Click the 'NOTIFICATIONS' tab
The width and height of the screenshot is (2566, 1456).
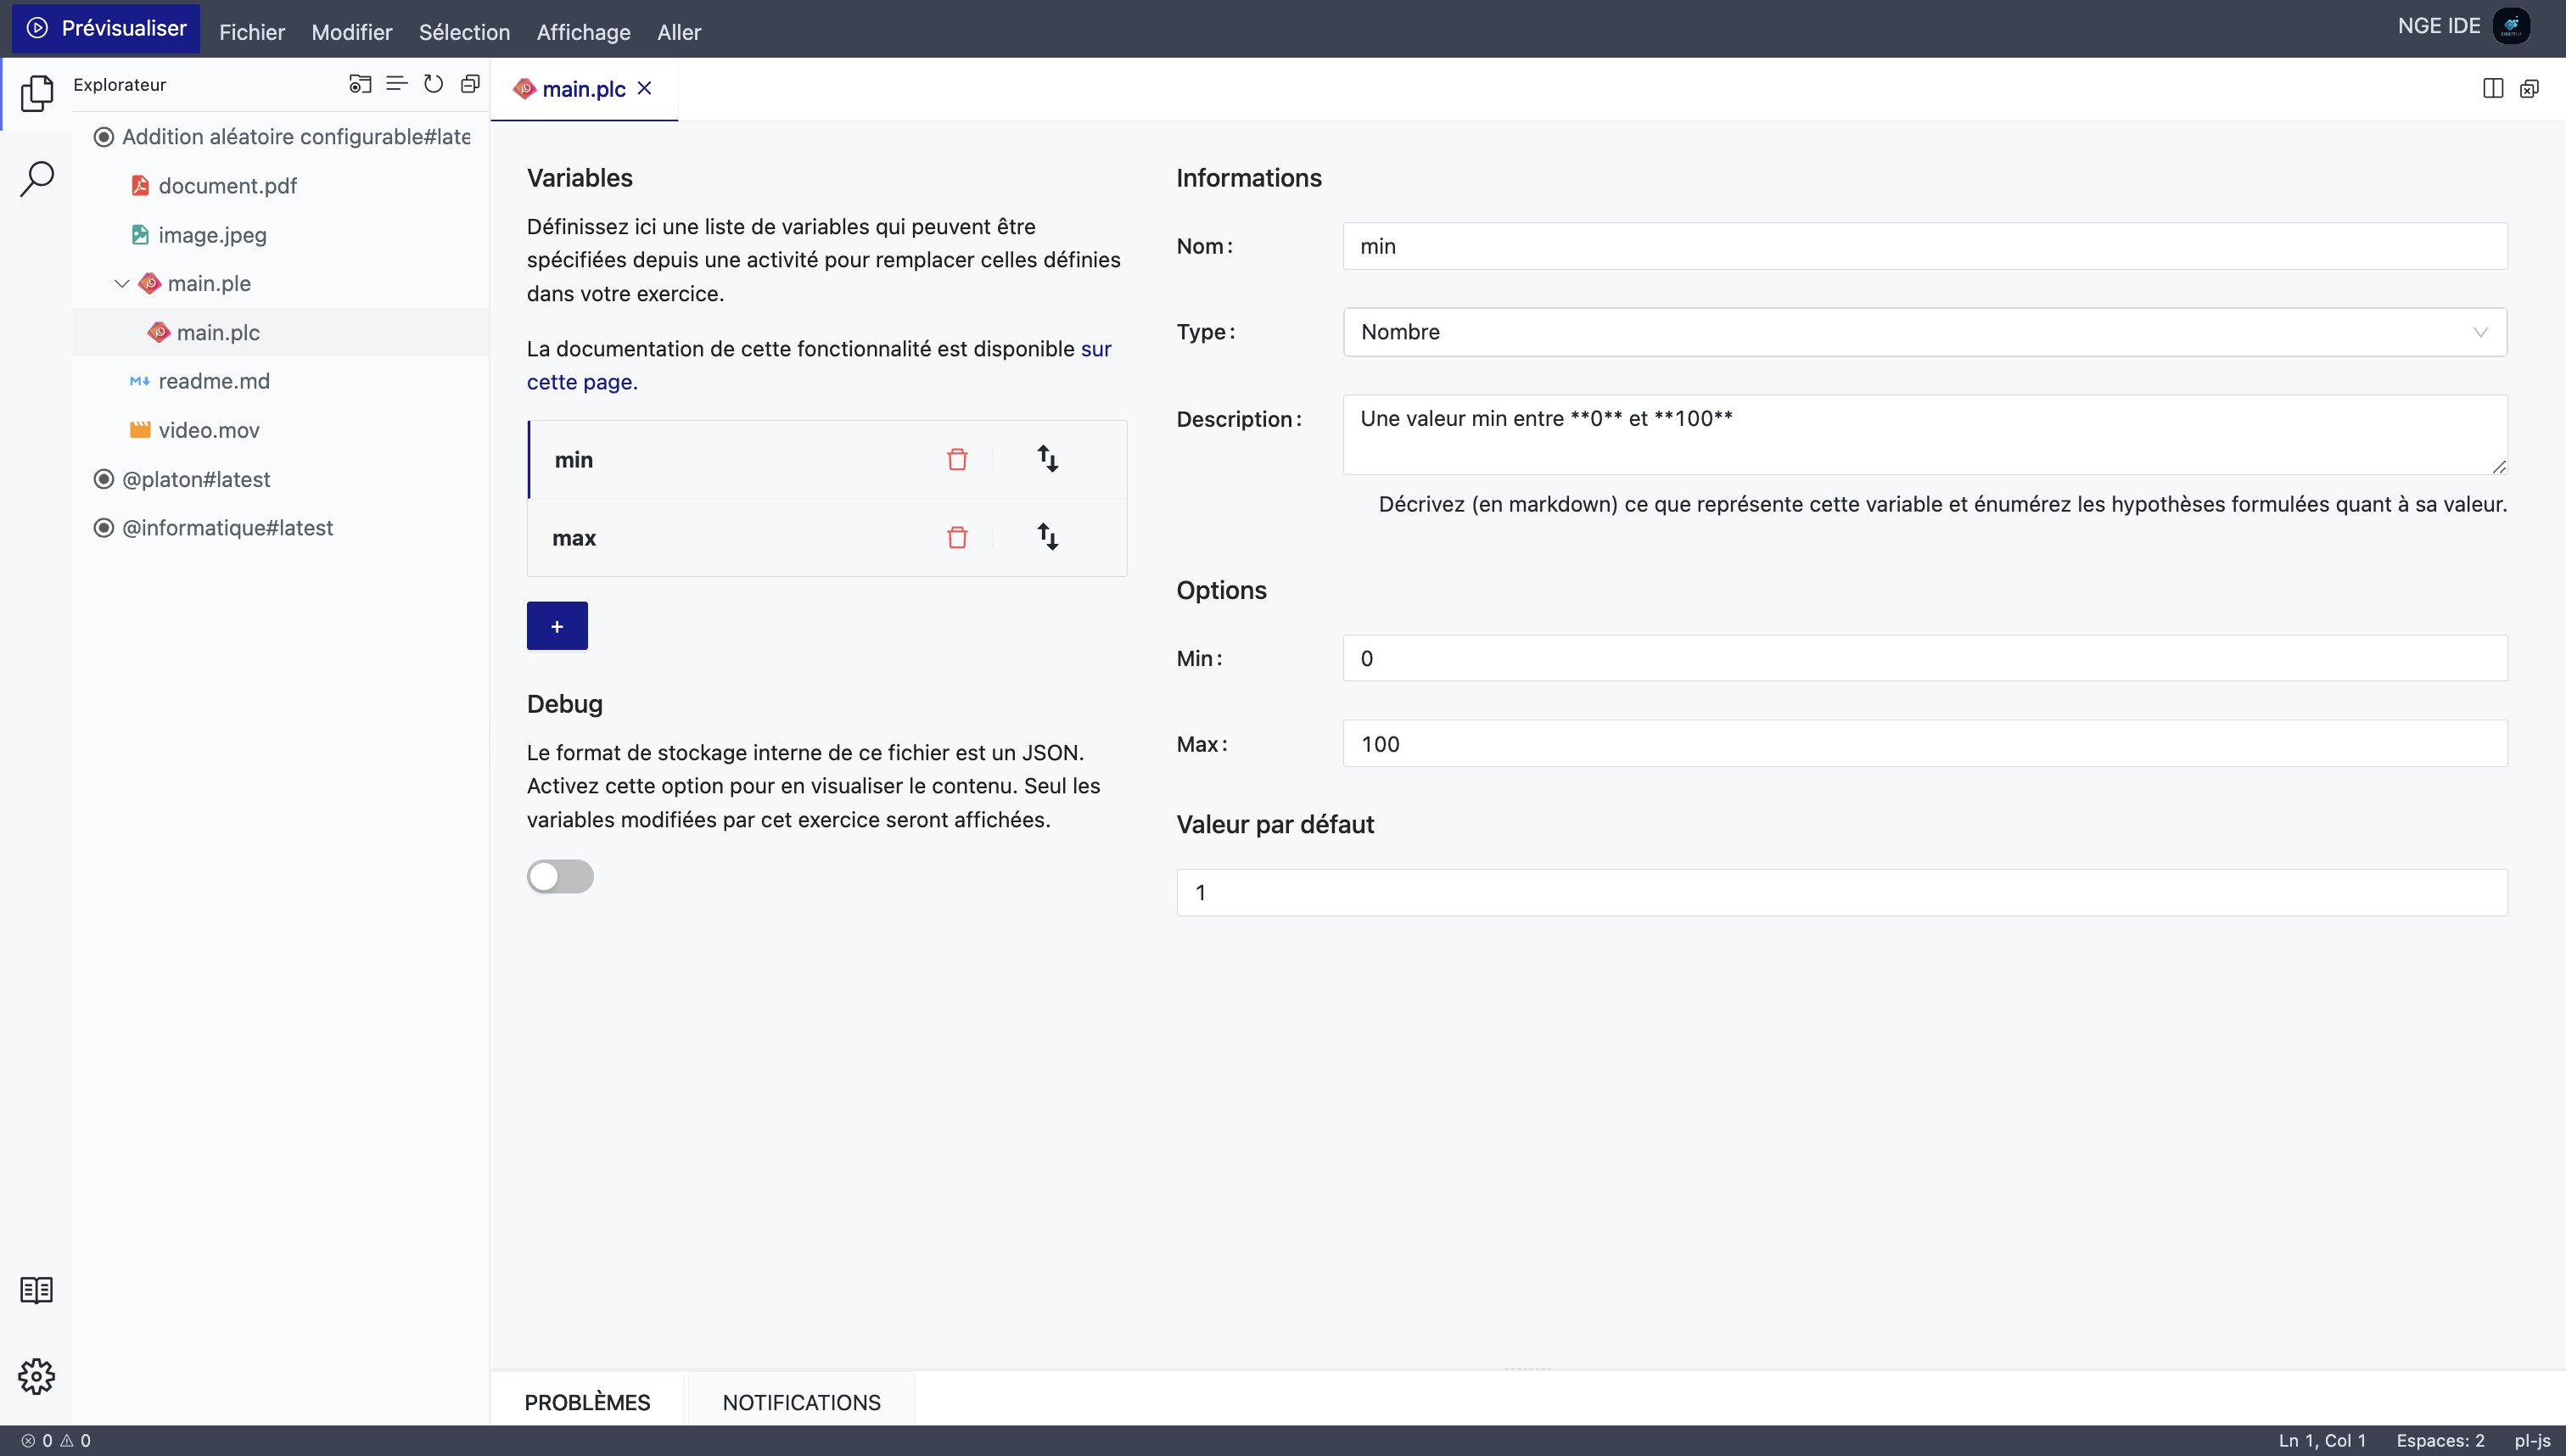tap(802, 1402)
